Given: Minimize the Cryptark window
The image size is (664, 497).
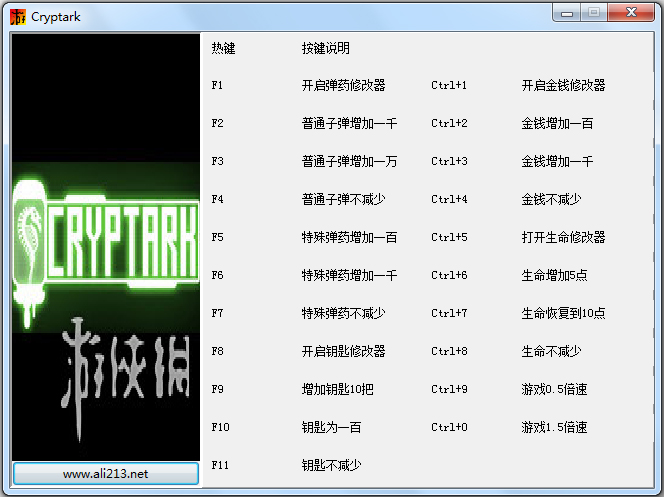Looking at the screenshot, I should coord(567,13).
